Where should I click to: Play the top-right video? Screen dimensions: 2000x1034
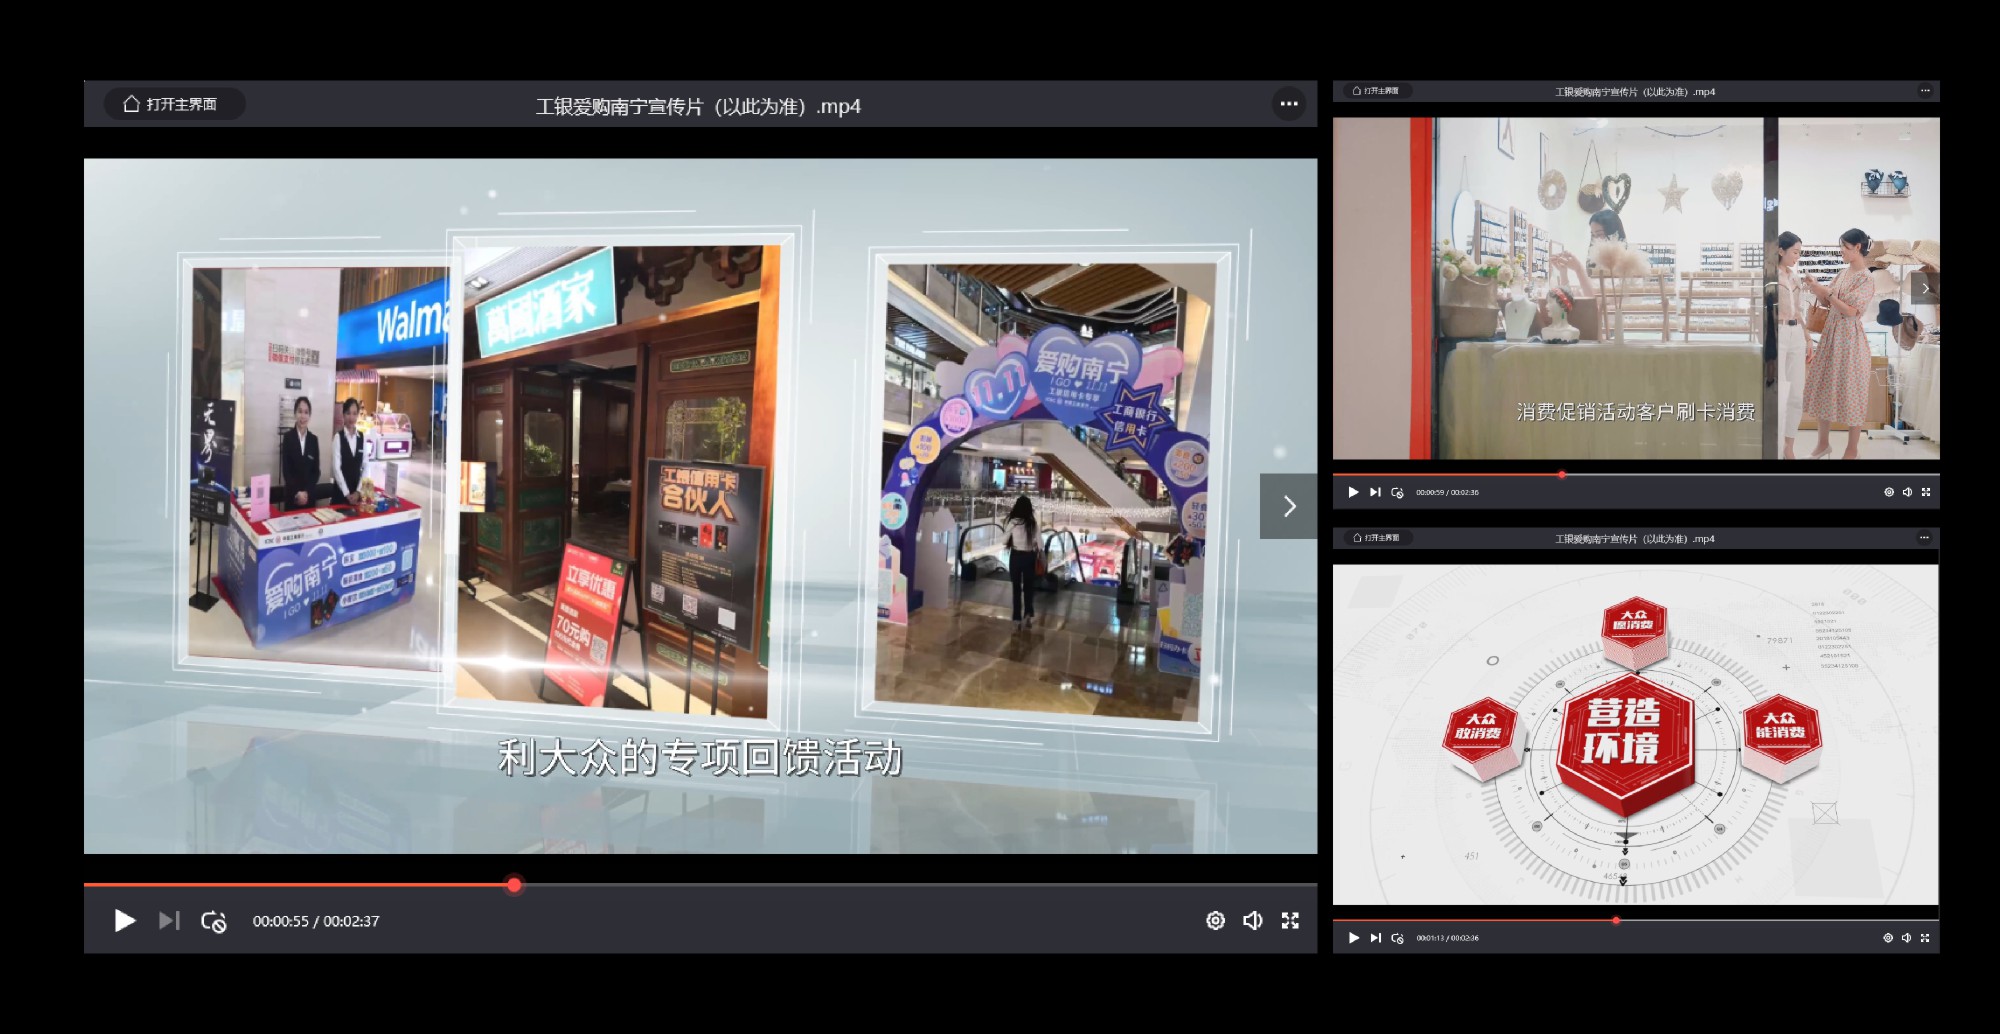coord(1353,492)
